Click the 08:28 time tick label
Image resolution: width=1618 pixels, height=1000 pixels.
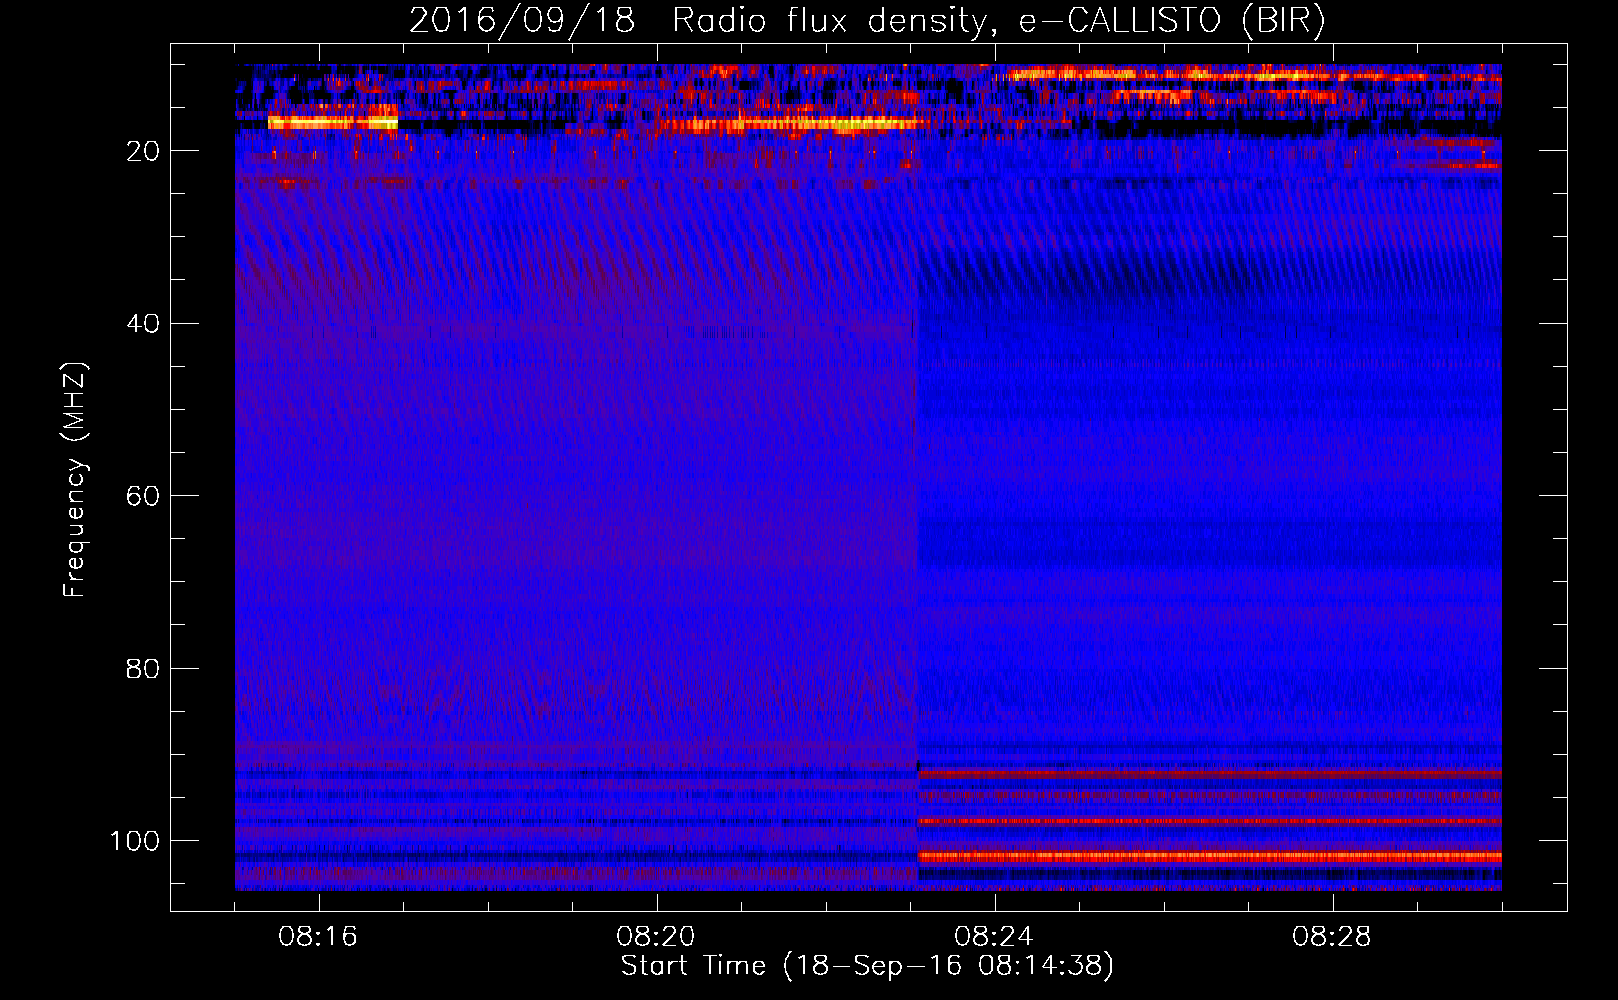coord(1332,937)
